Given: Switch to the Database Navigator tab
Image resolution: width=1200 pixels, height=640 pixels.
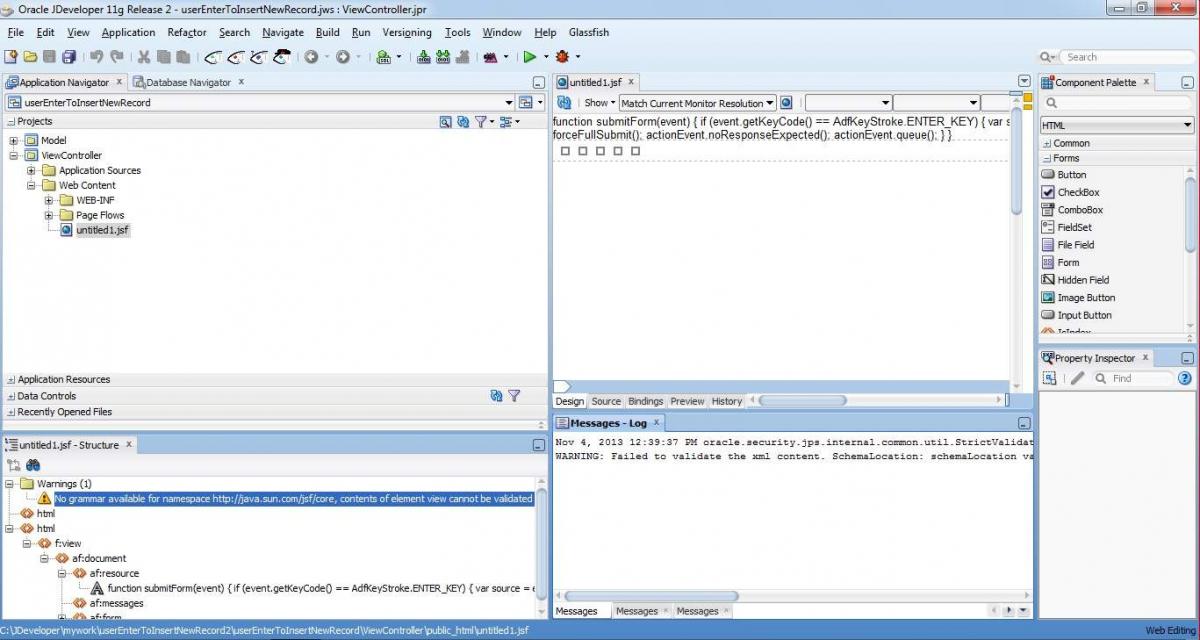Looking at the screenshot, I should [x=188, y=82].
